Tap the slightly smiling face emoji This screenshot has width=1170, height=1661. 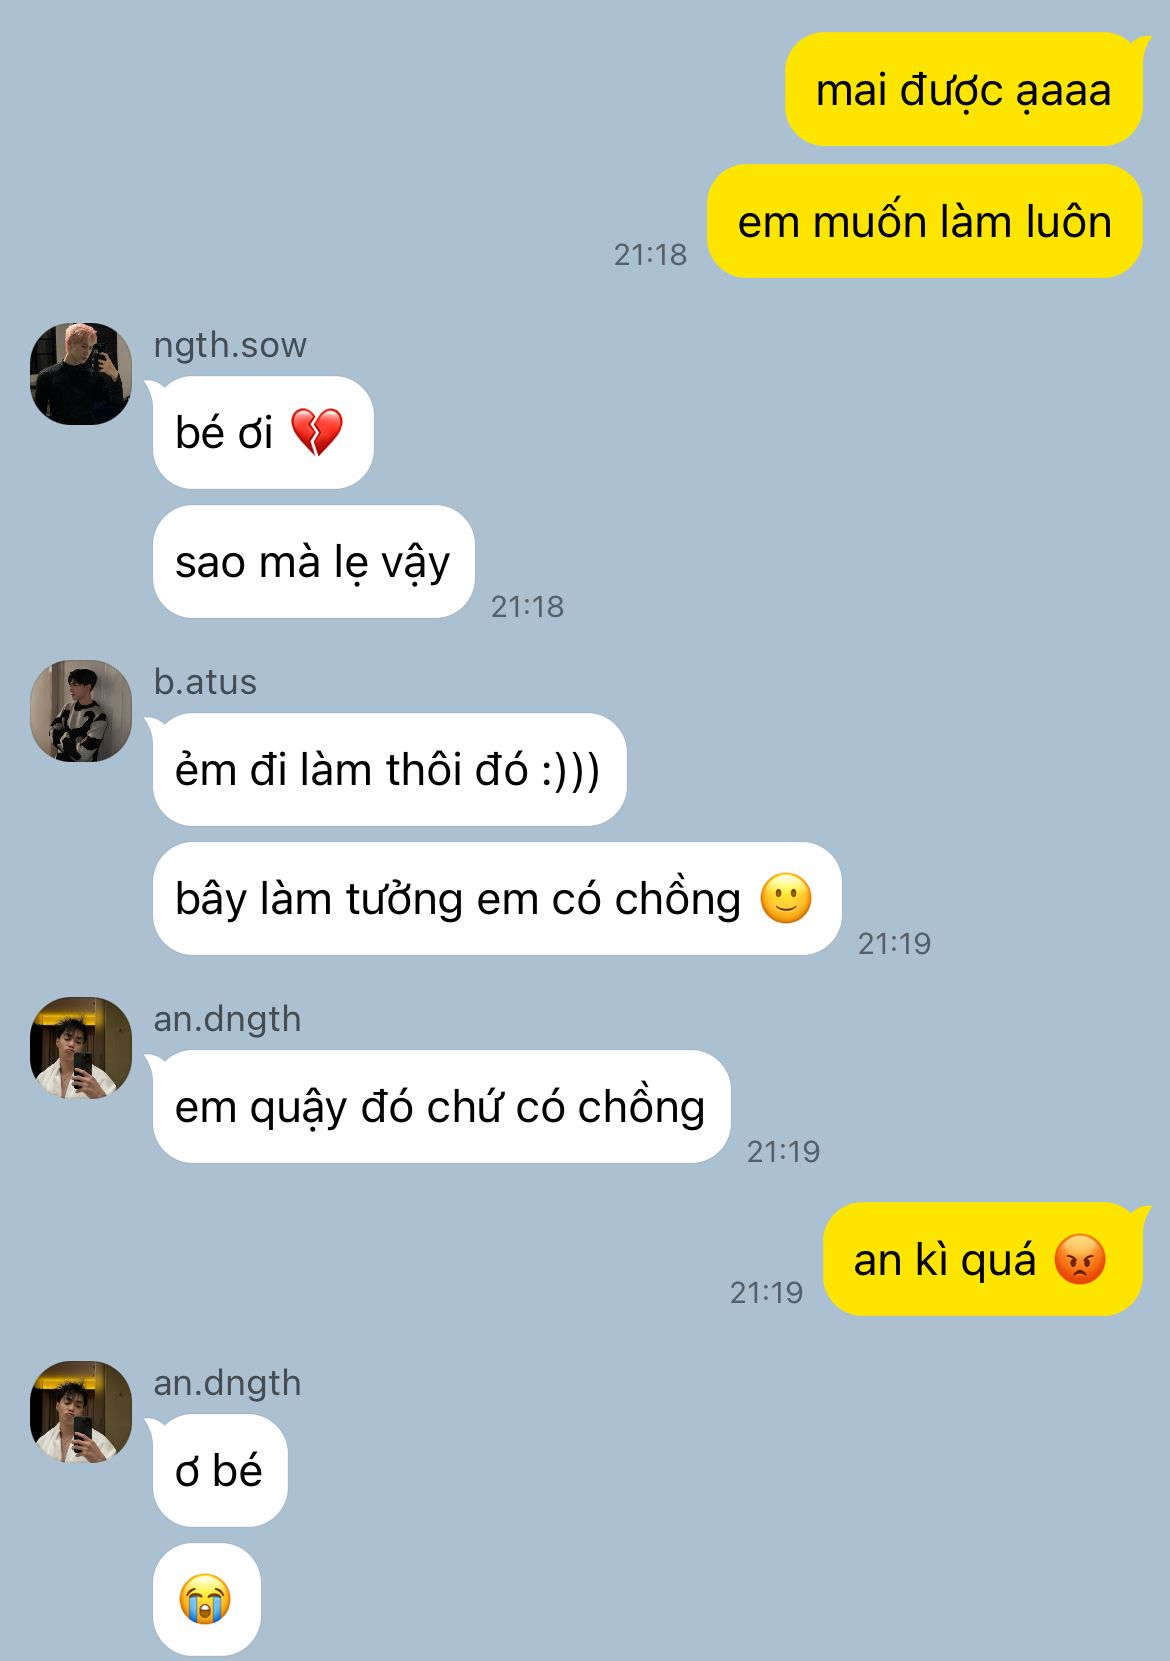point(786,898)
